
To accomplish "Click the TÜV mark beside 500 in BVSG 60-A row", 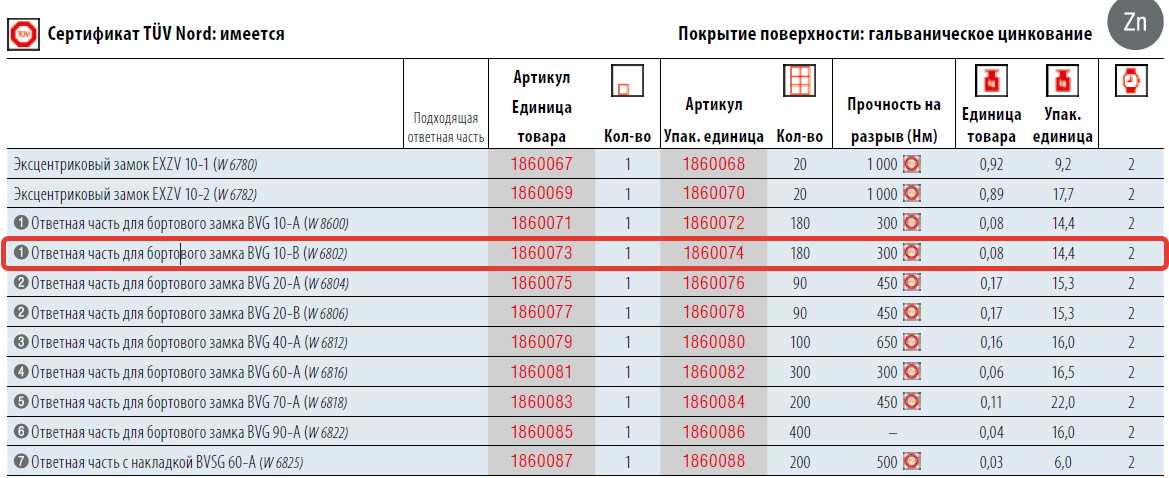I will tap(912, 462).
